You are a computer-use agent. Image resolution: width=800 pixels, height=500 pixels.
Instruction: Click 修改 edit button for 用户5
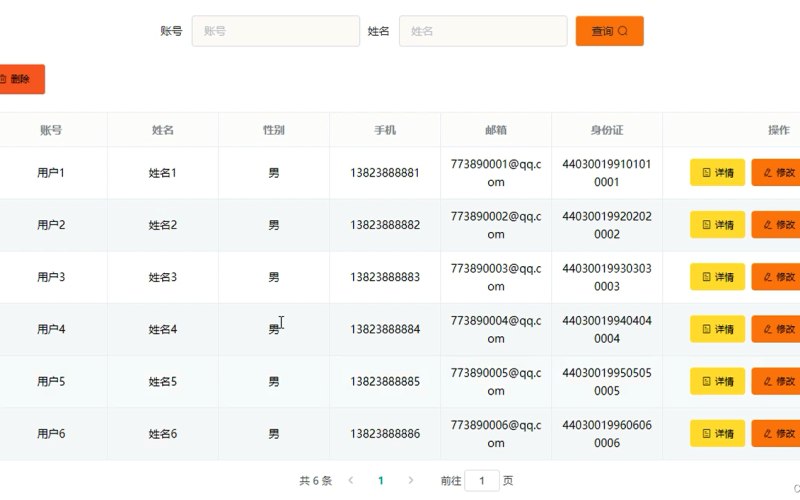click(x=776, y=381)
